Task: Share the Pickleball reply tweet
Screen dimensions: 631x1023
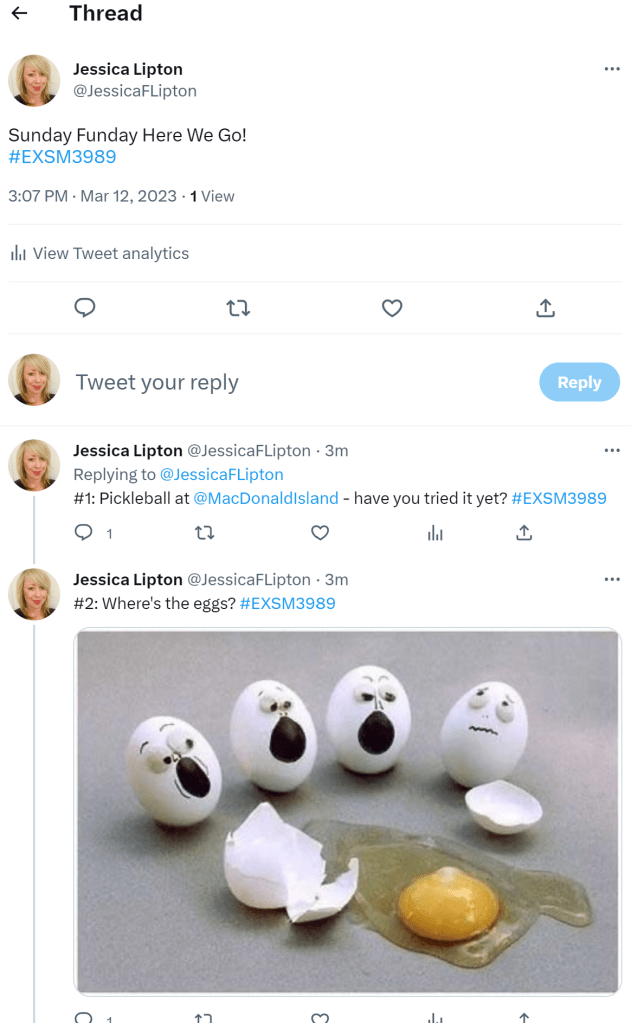Action: click(x=523, y=533)
